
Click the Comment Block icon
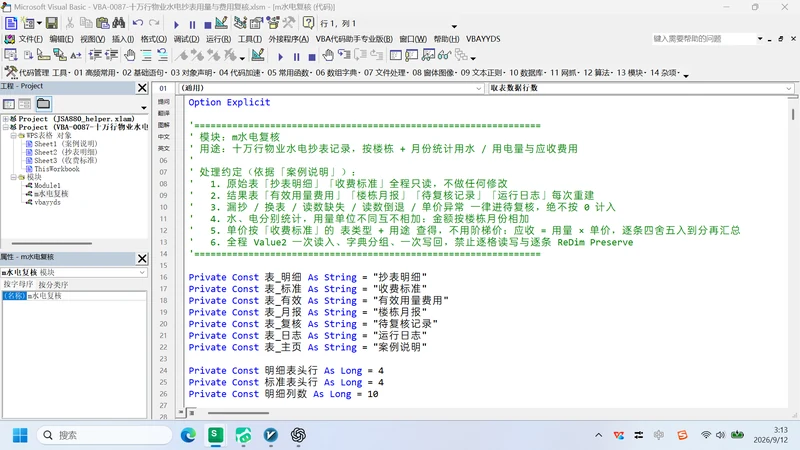pyautogui.click(x=146, y=55)
